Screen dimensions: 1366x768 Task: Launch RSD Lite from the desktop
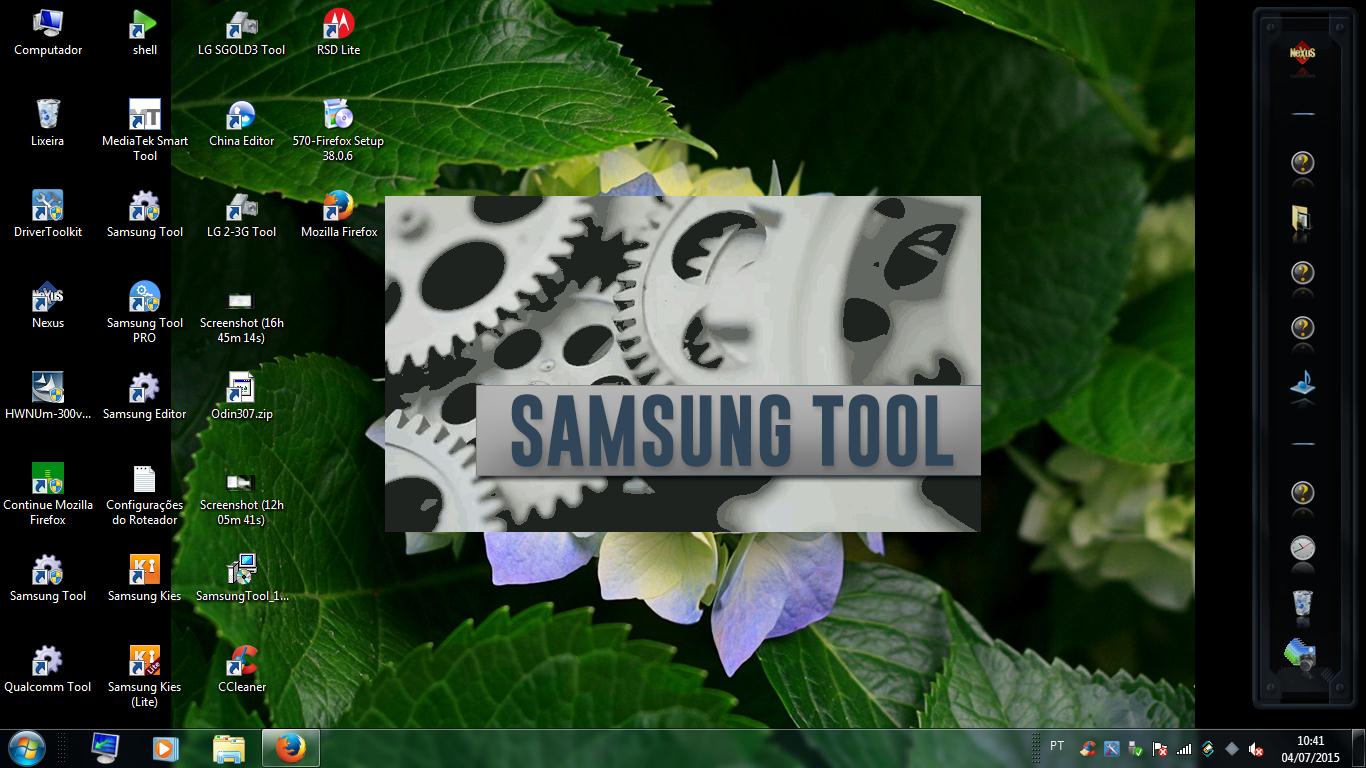coord(338,32)
